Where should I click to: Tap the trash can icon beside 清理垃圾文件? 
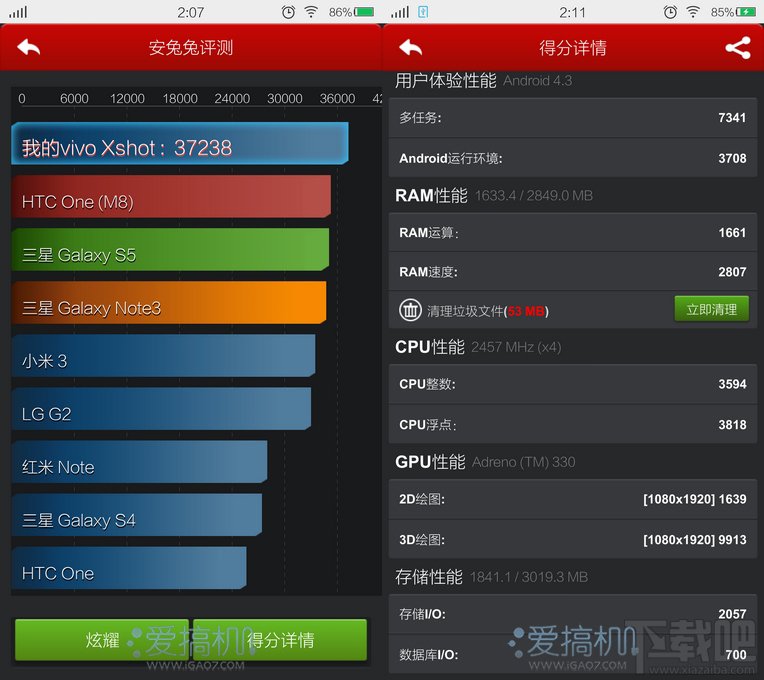click(x=410, y=310)
